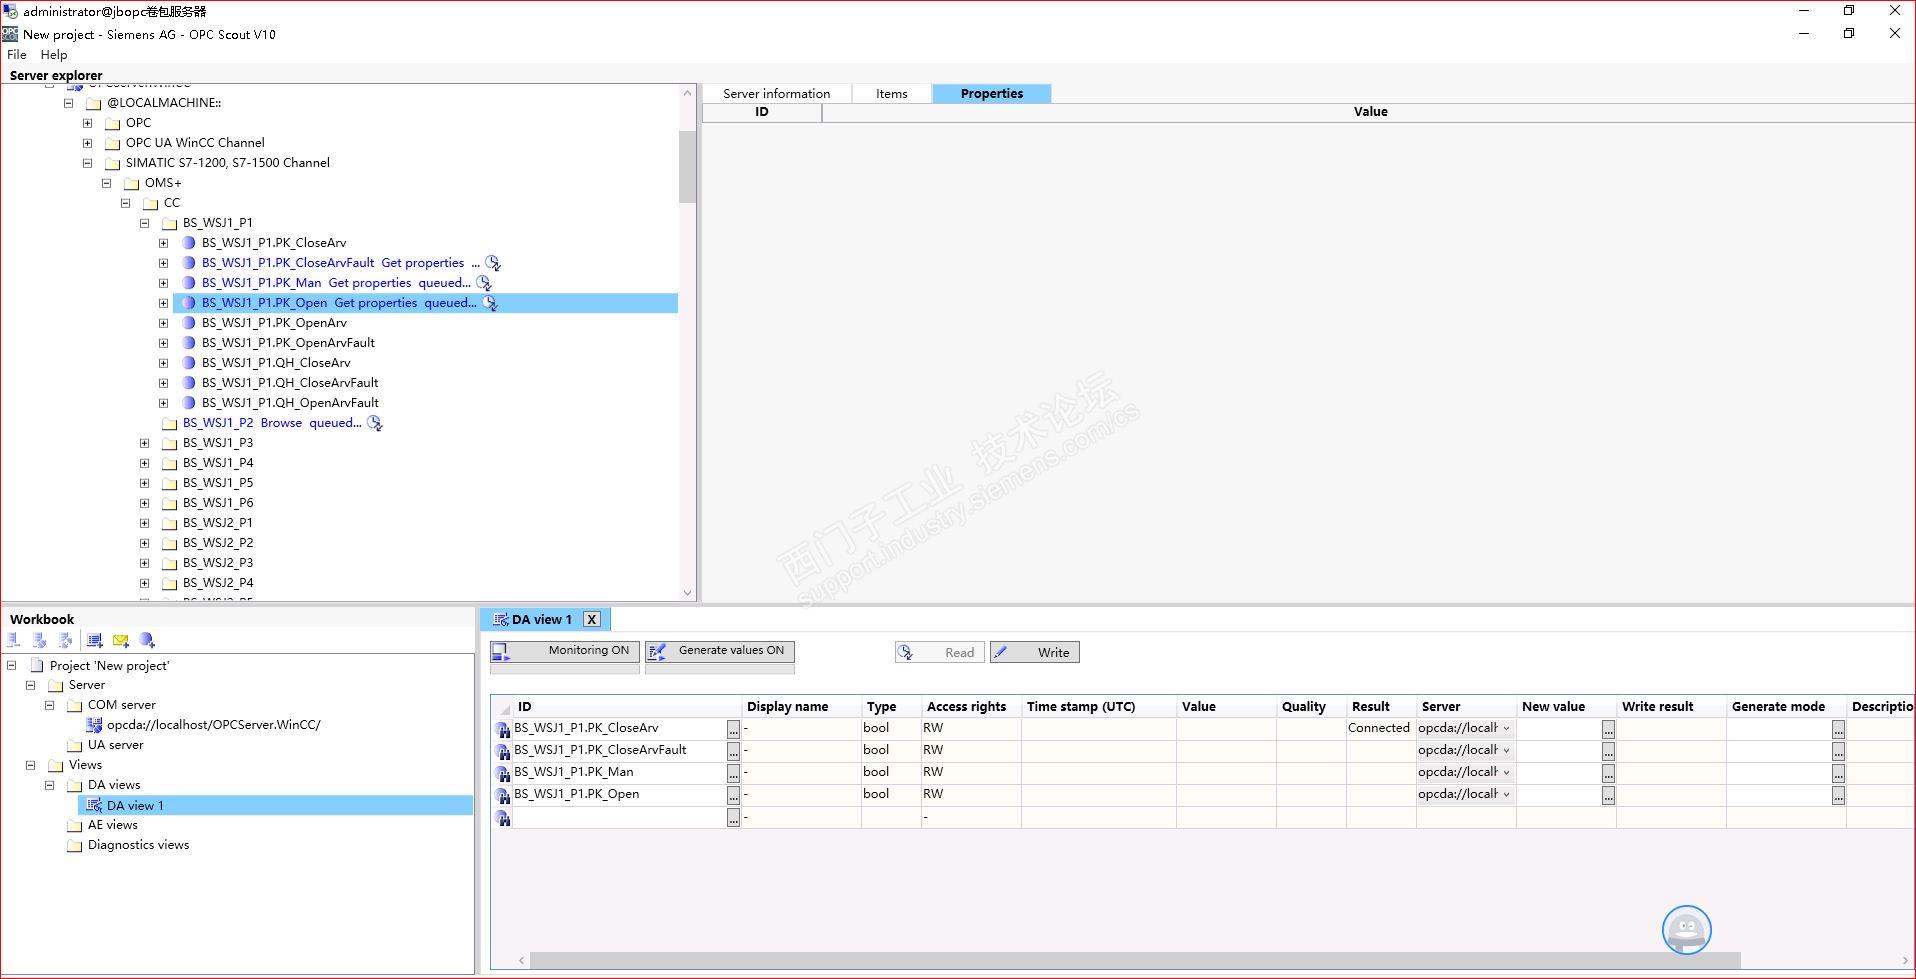Click the add DA view icon in Workbook toolbar
The width and height of the screenshot is (1916, 979).
click(95, 640)
